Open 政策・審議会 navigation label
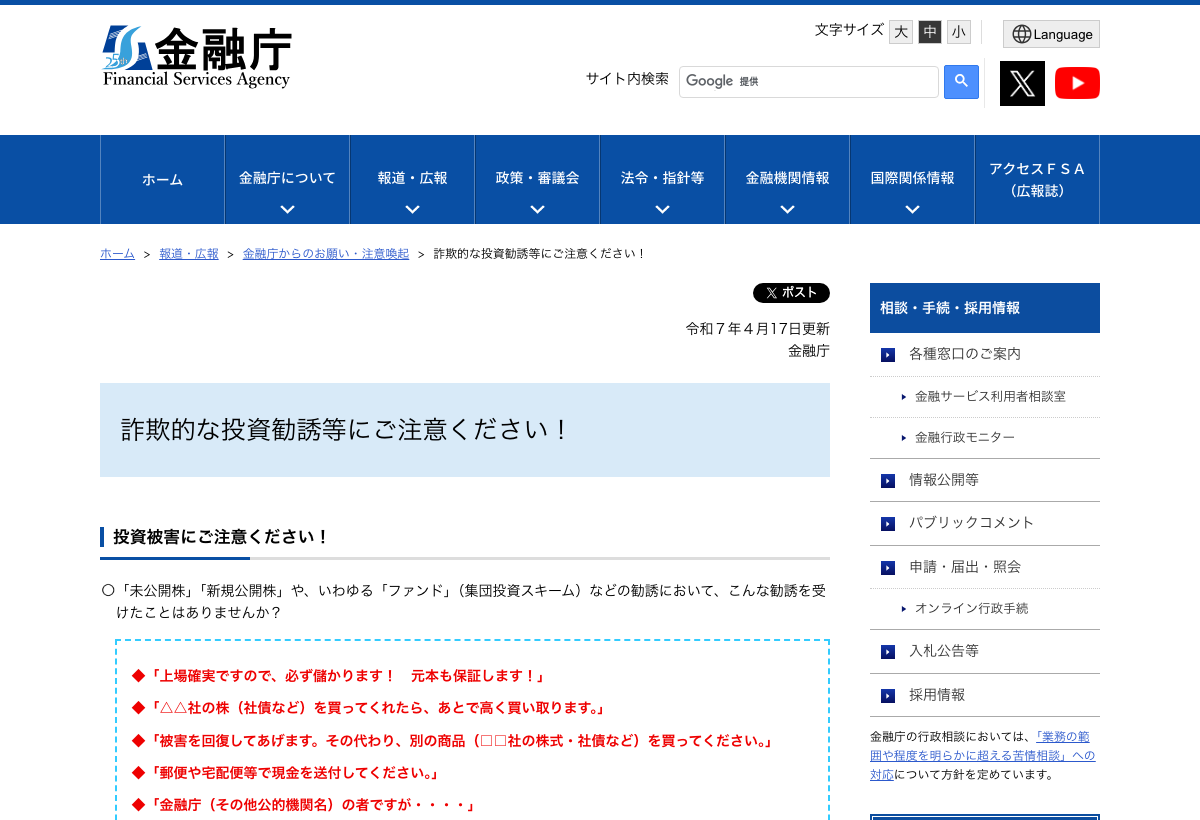1200x820 pixels. tap(537, 178)
